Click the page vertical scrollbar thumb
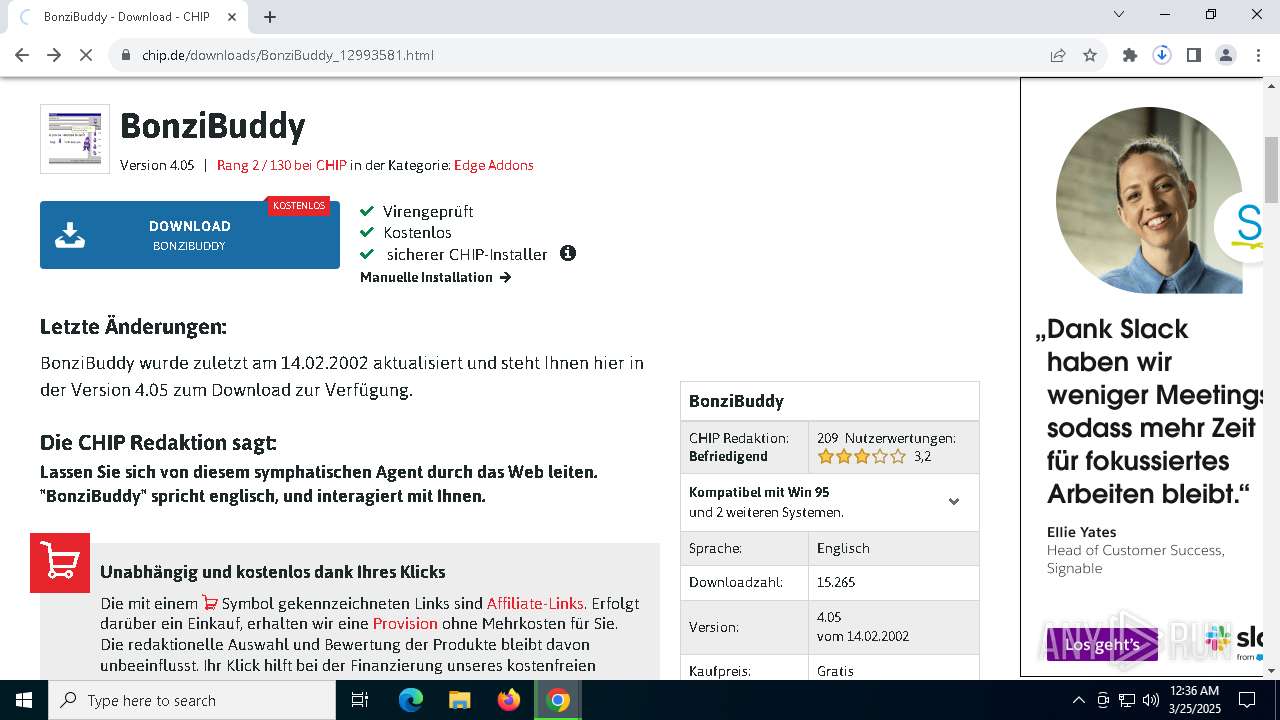Viewport: 1280px width, 720px height. 1271,170
